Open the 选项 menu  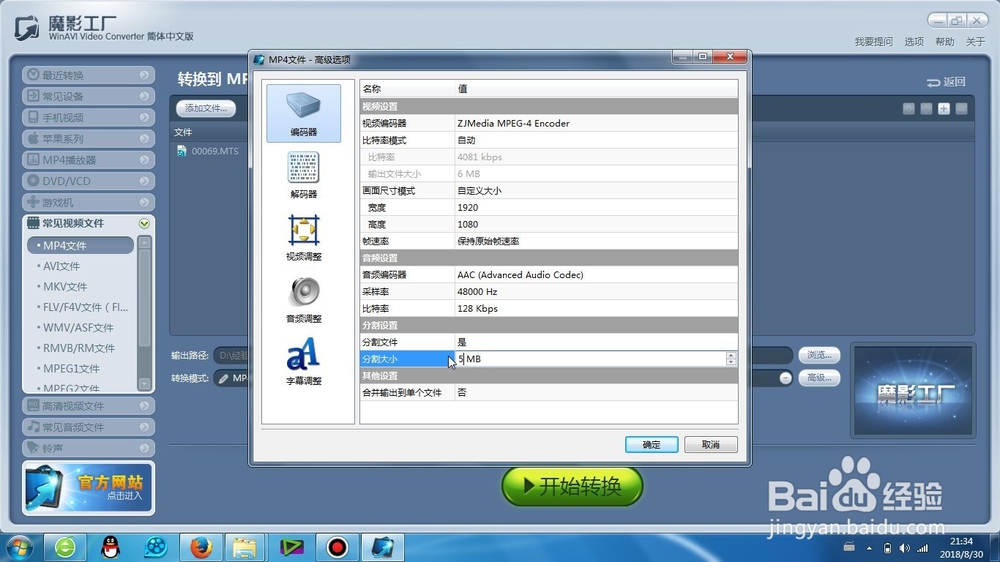coord(913,41)
